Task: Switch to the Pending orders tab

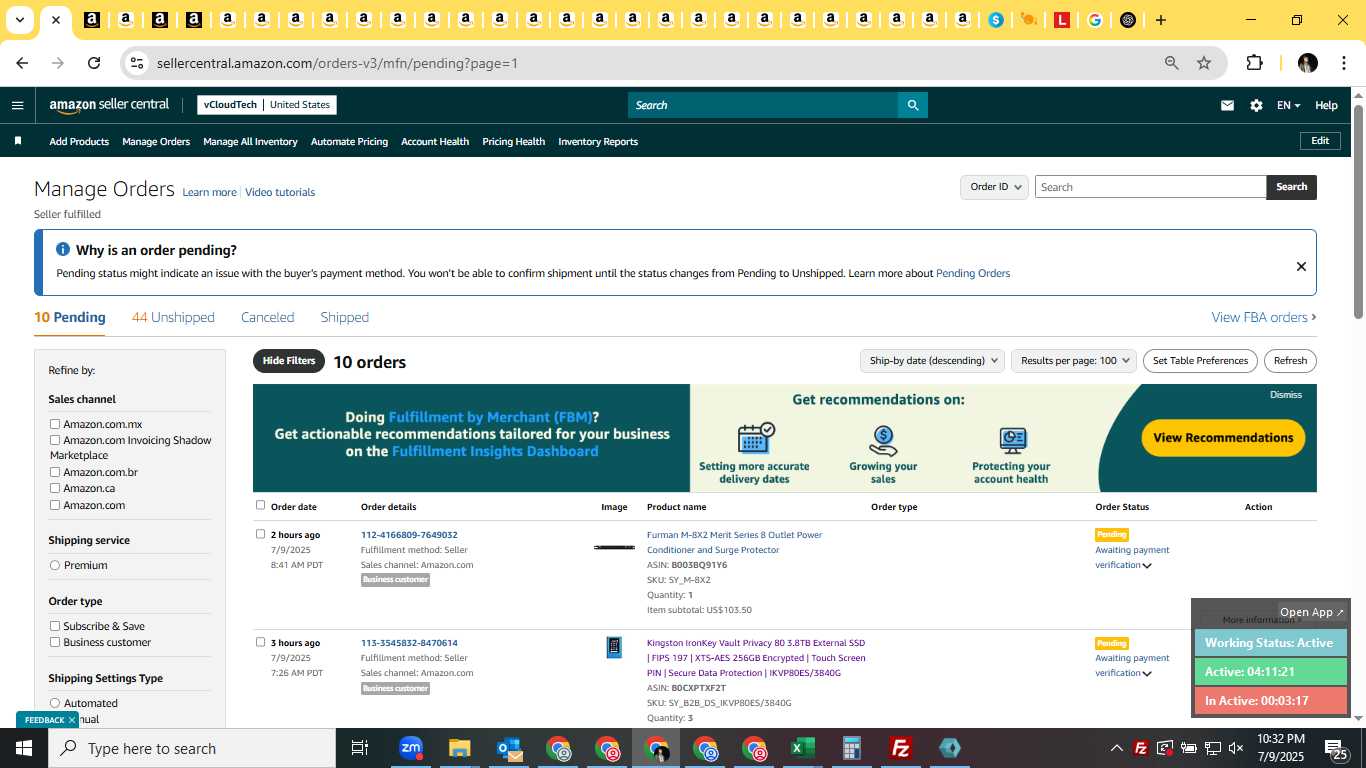Action: (x=69, y=317)
